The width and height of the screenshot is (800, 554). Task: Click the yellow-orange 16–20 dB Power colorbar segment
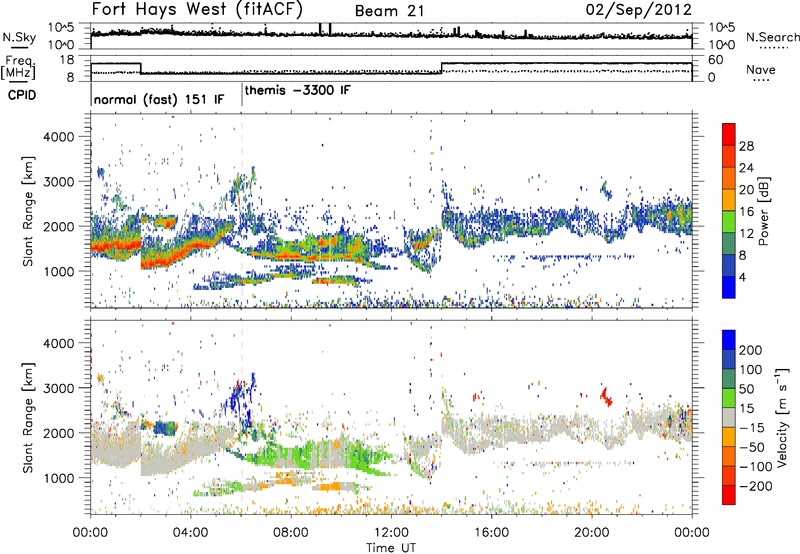tap(729, 200)
